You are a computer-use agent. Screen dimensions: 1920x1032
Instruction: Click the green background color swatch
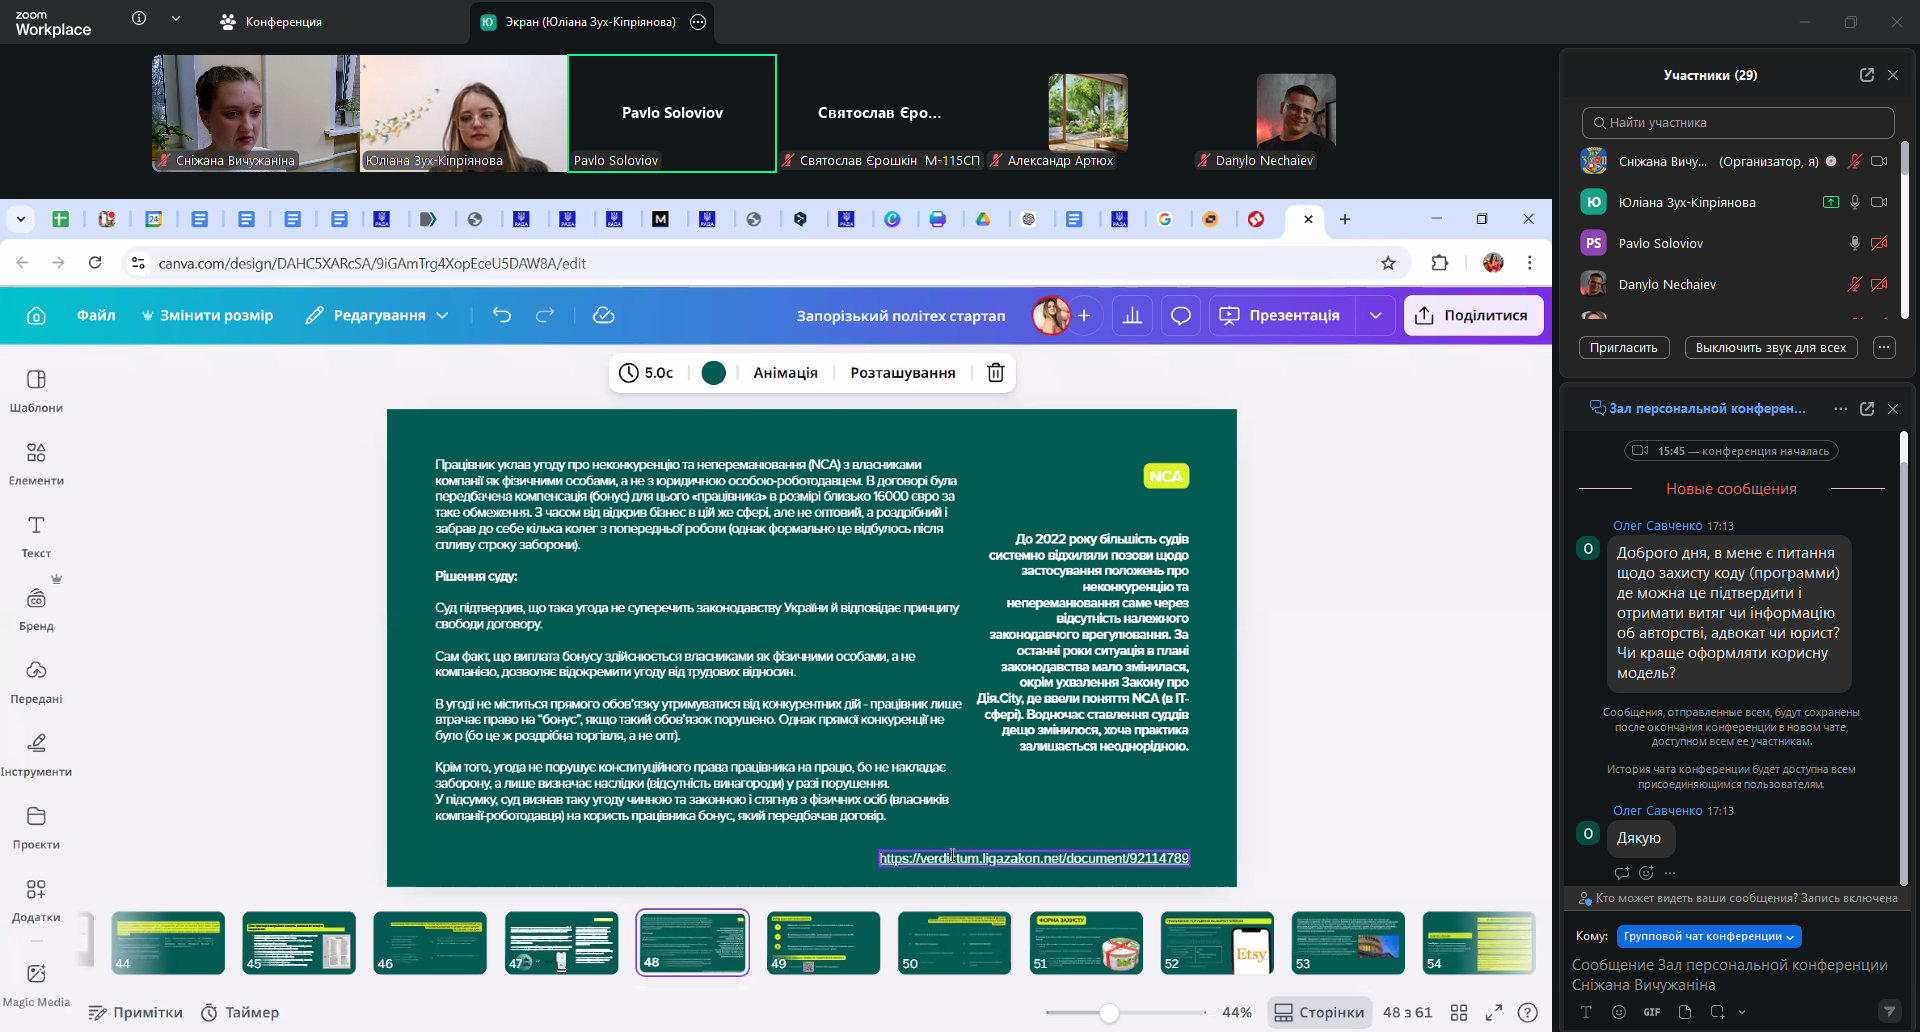tap(714, 373)
